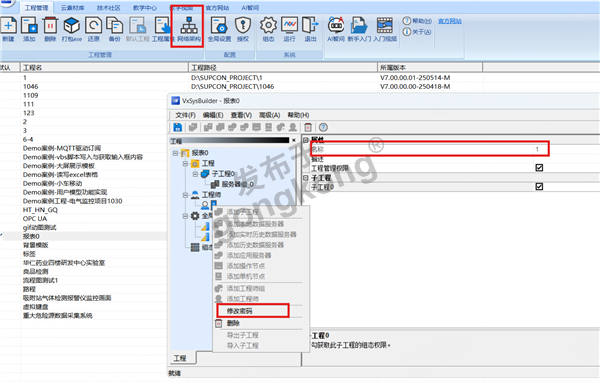The width and height of the screenshot is (600, 383).
Task: Toggle the 工程管理权限 checkbox
Action: (539, 168)
